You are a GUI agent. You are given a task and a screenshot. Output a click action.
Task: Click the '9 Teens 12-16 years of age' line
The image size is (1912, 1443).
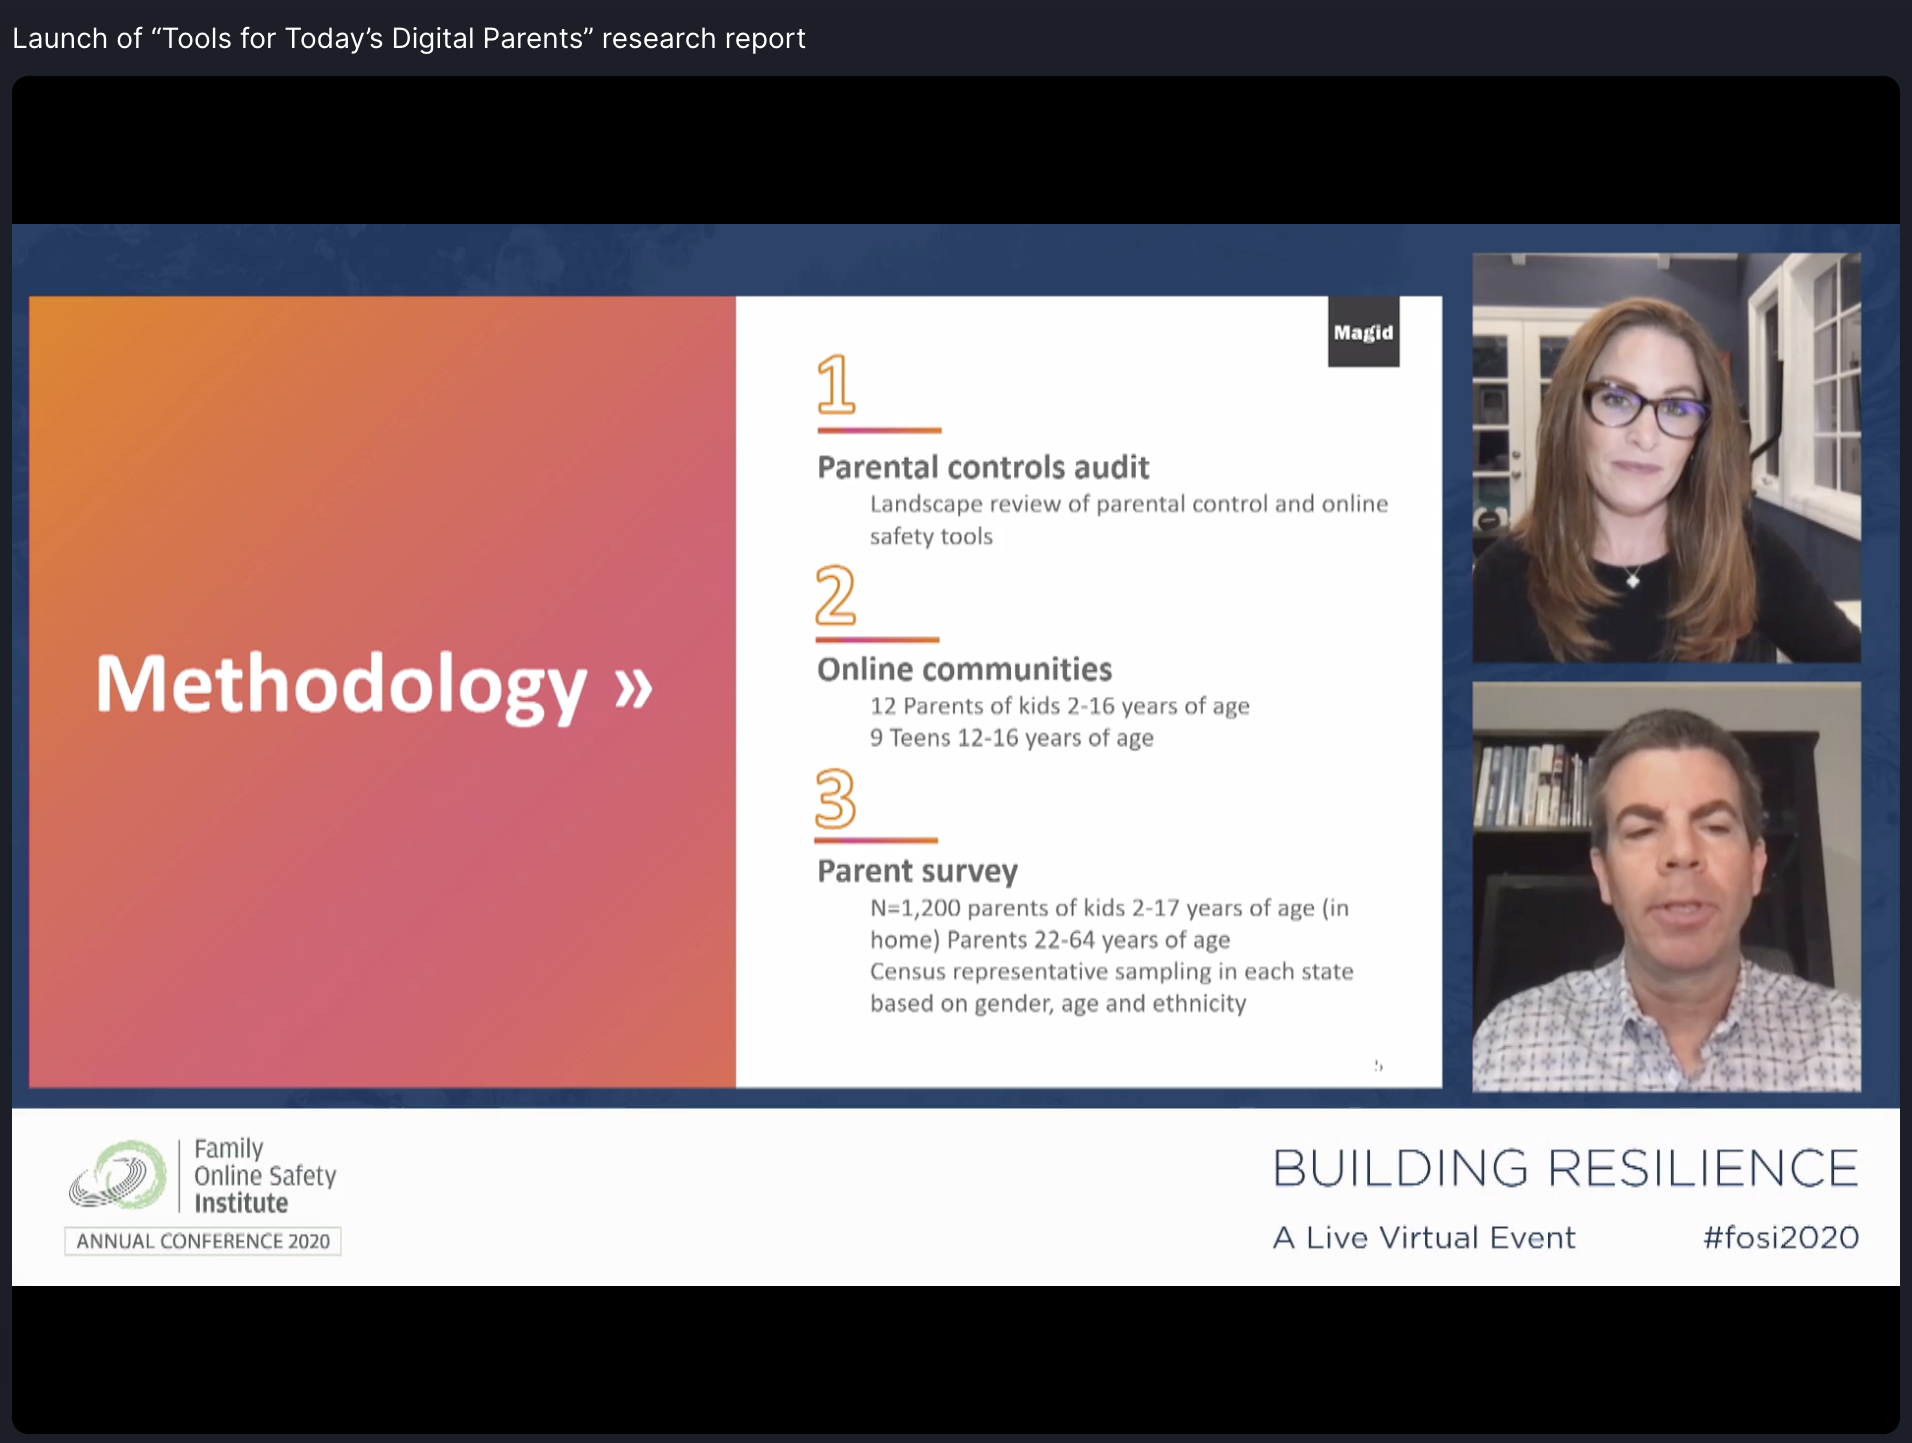coord(1012,738)
